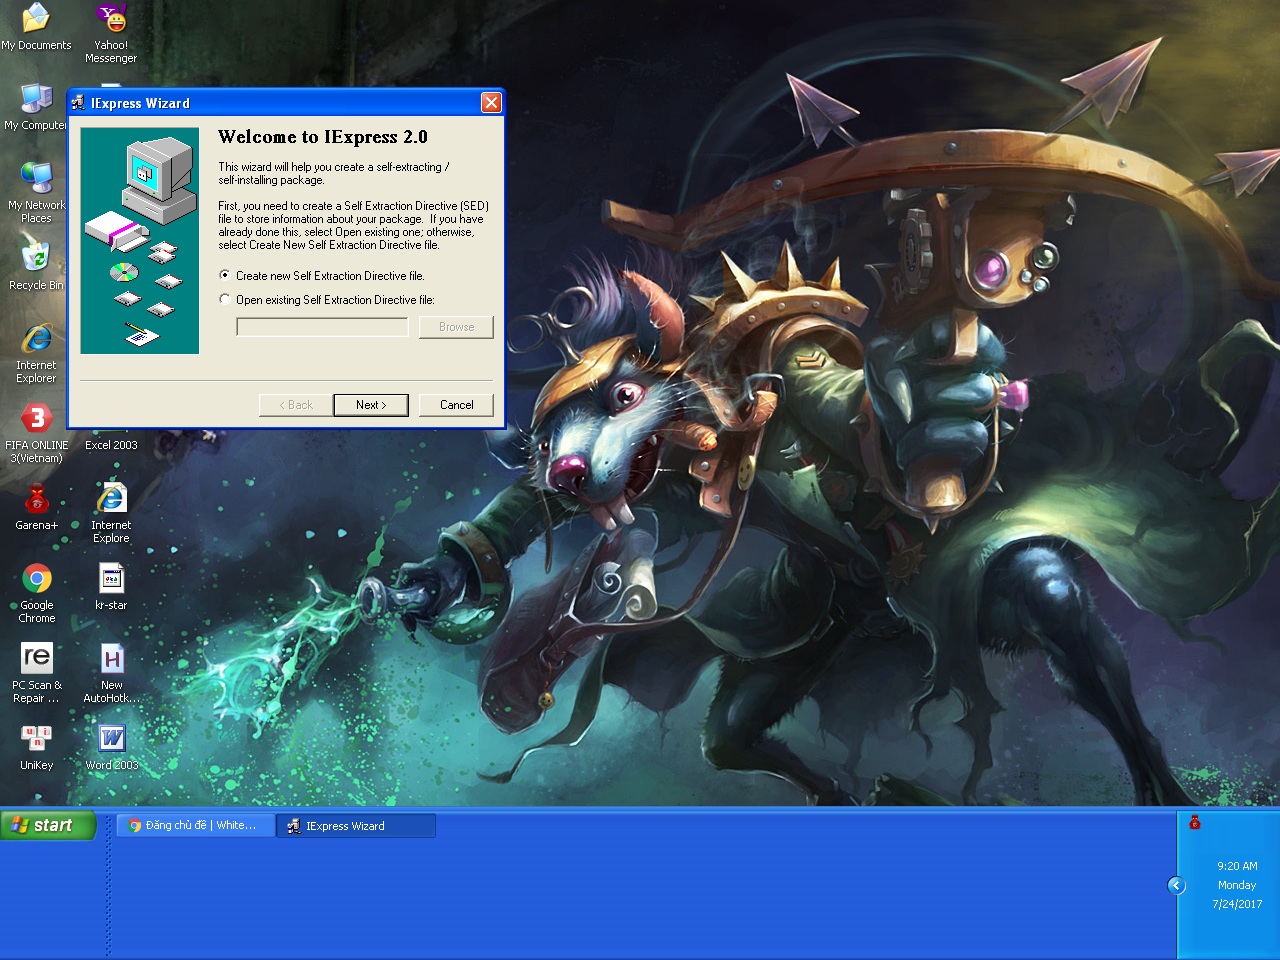Click the wizard computer illustration
This screenshot has height=960, width=1280.
coord(140,241)
